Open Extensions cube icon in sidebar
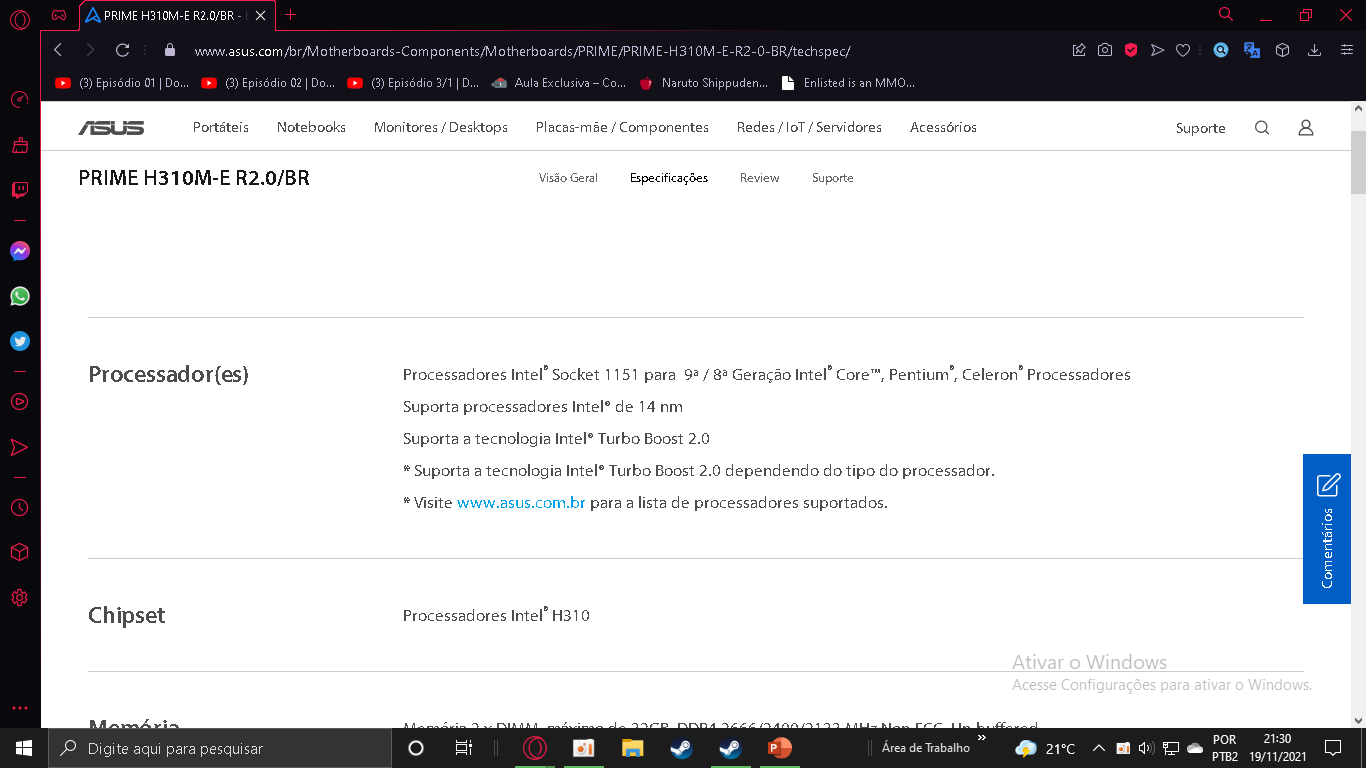Screen dimensions: 1366x768 pos(19,553)
